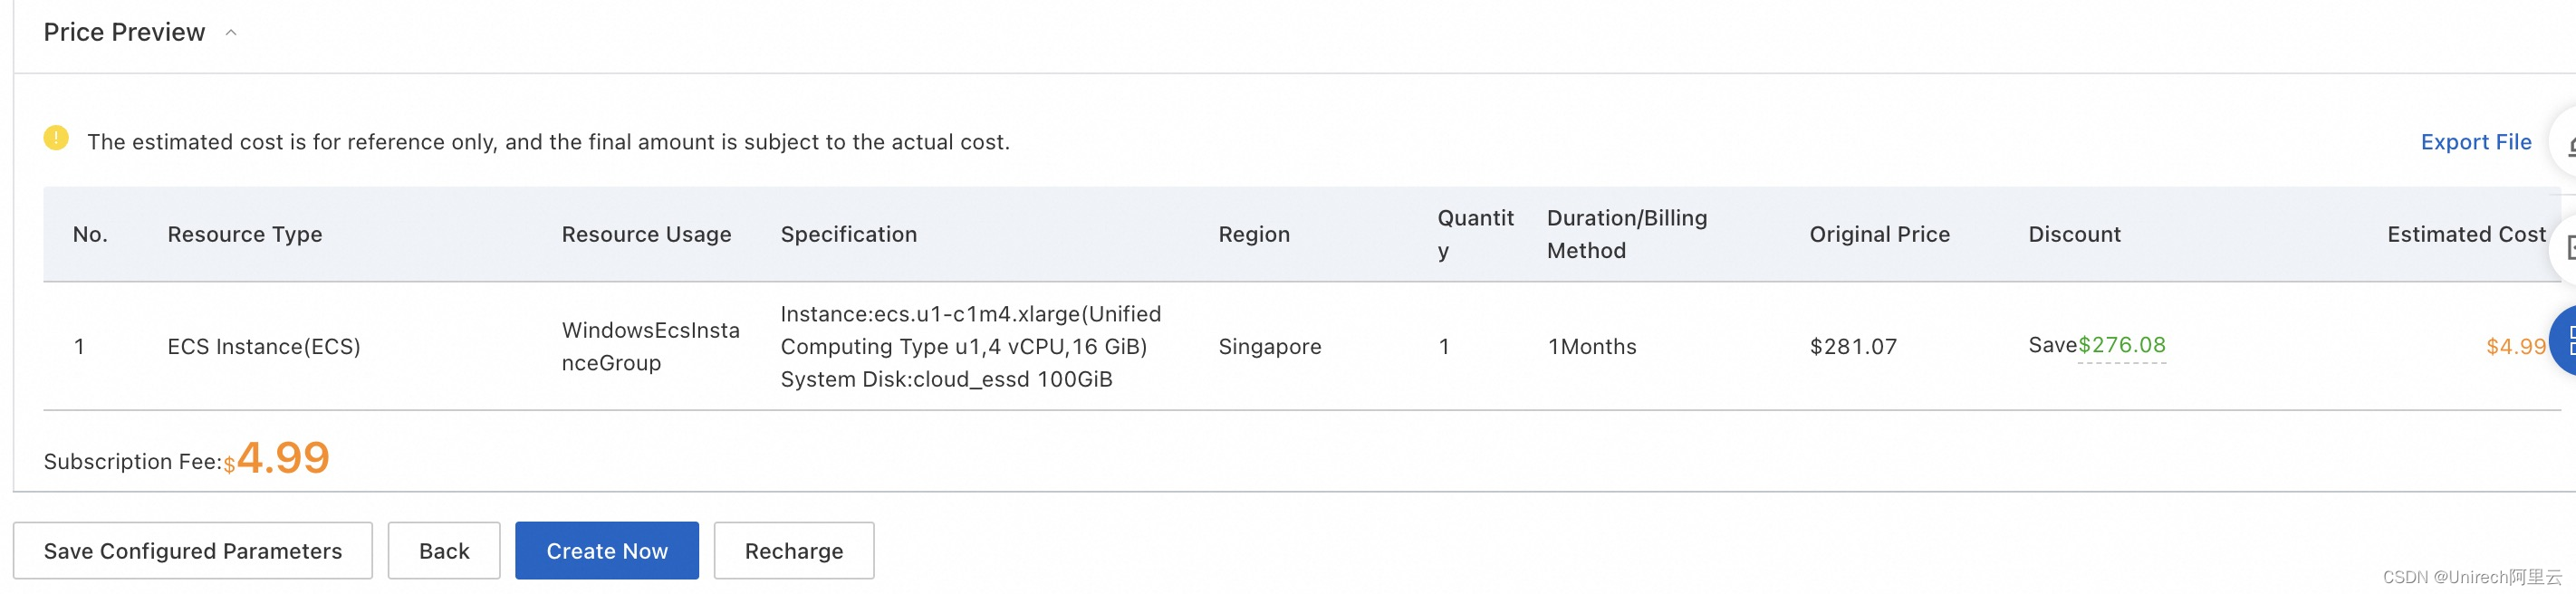Click the Price Preview heading text
The width and height of the screenshot is (2576, 594).
click(124, 33)
